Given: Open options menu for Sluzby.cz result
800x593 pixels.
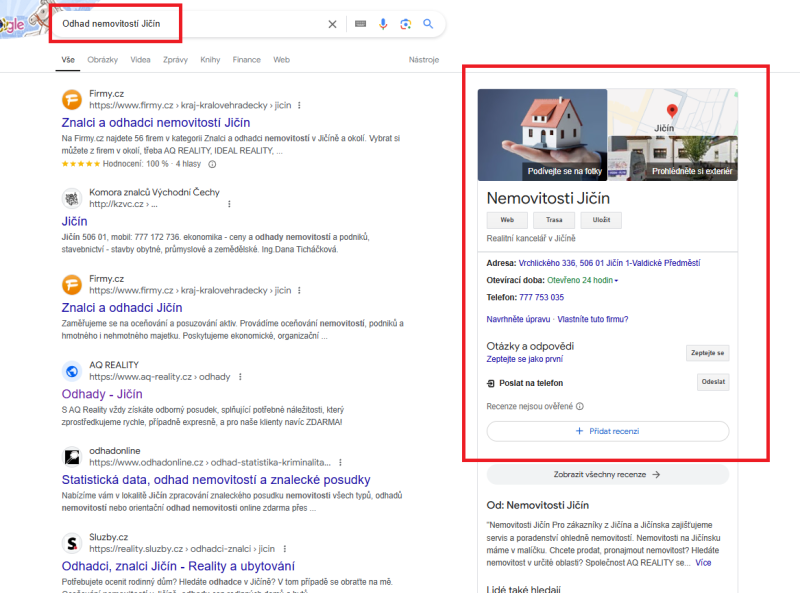Looking at the screenshot, I should coord(285,549).
